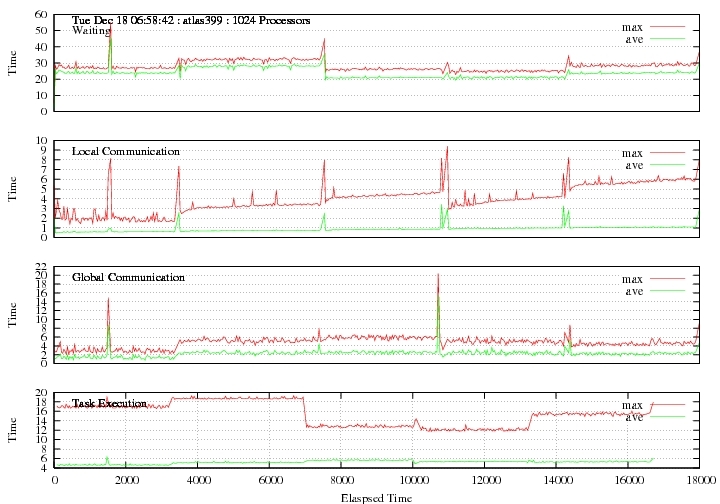Screen dimensions: 720x504
Task: Select 'ave' legend text in Local Communication plot
Action: [634, 165]
